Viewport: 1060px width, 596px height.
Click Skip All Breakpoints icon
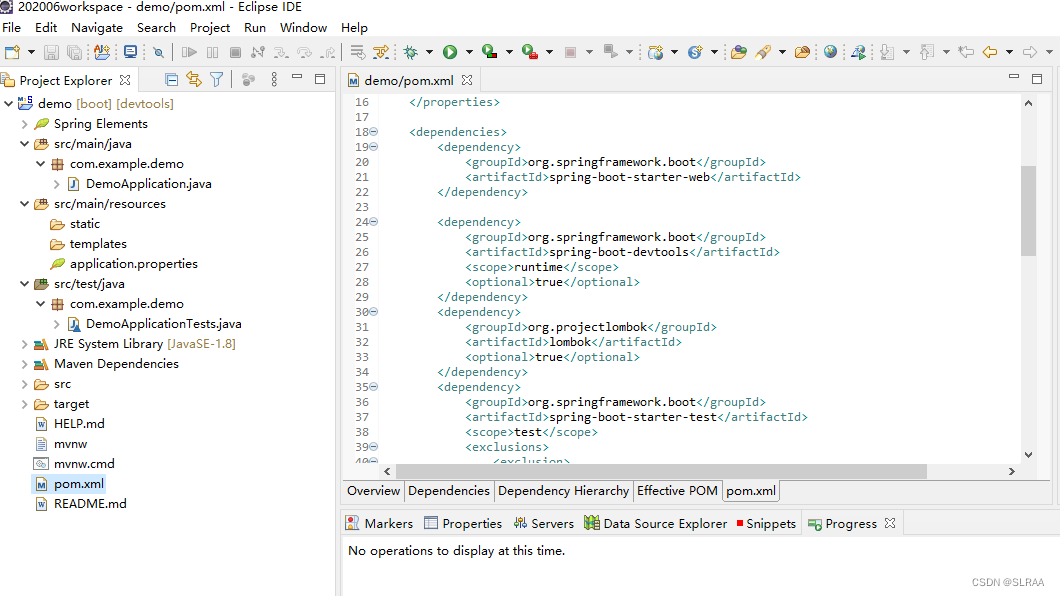click(x=158, y=52)
